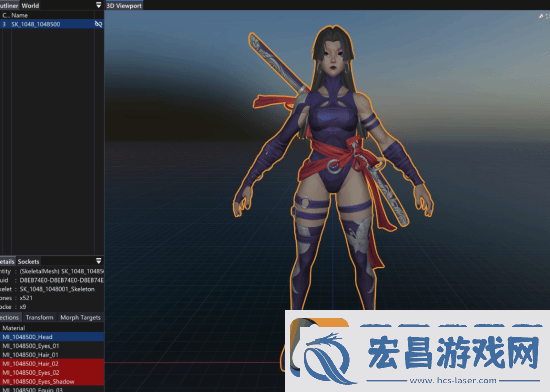Click the sockets count x9
This screenshot has height=392, width=550.
tap(23, 307)
